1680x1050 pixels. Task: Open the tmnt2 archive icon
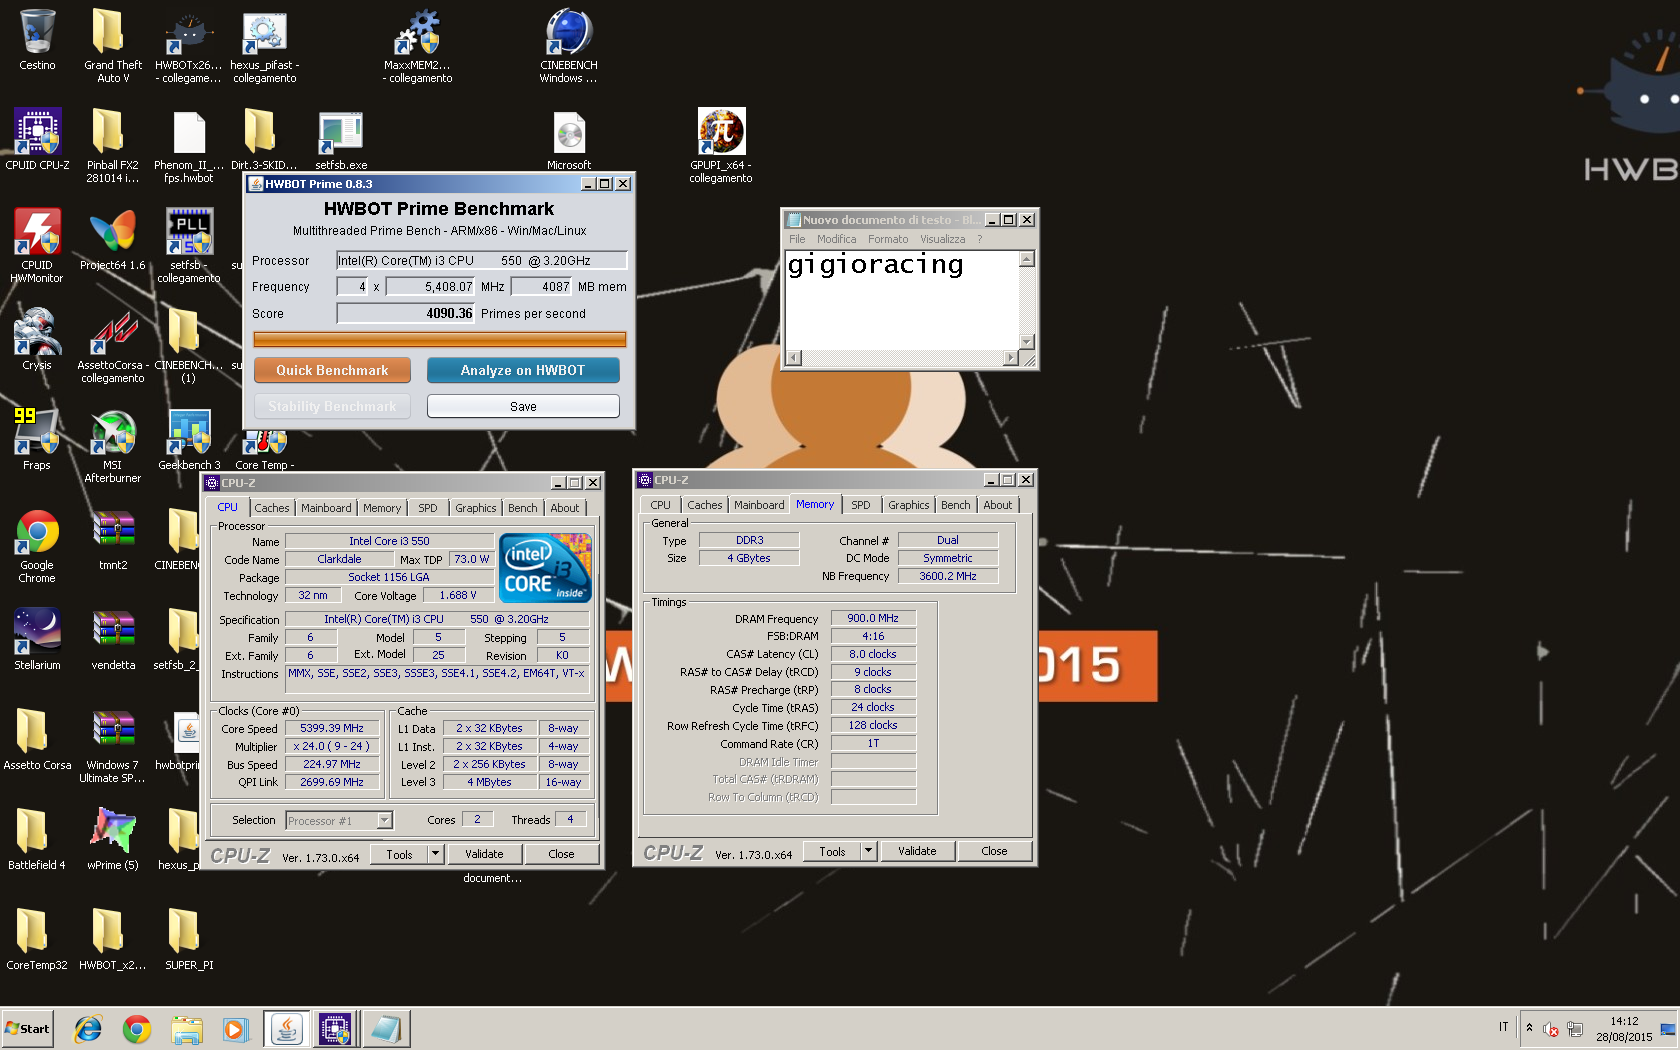112,540
